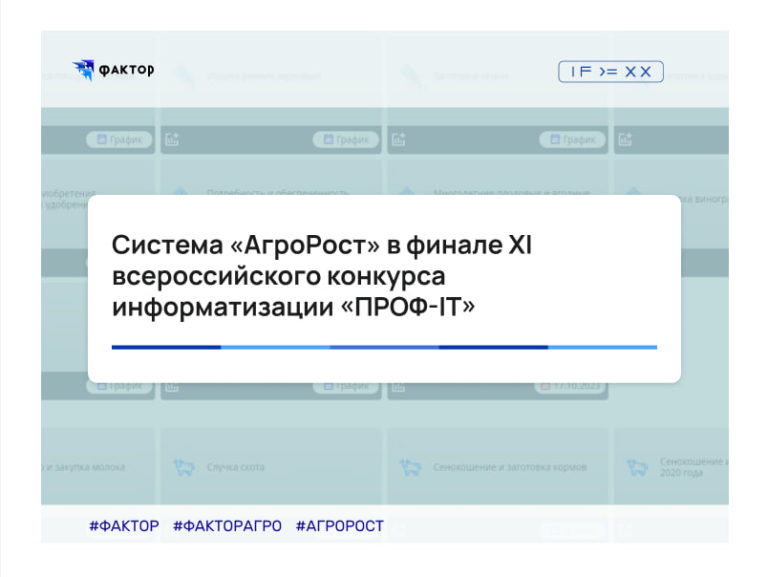The image size is (768, 577).
Task: Follow the #ФАКТОР hashtag
Action: point(124,526)
